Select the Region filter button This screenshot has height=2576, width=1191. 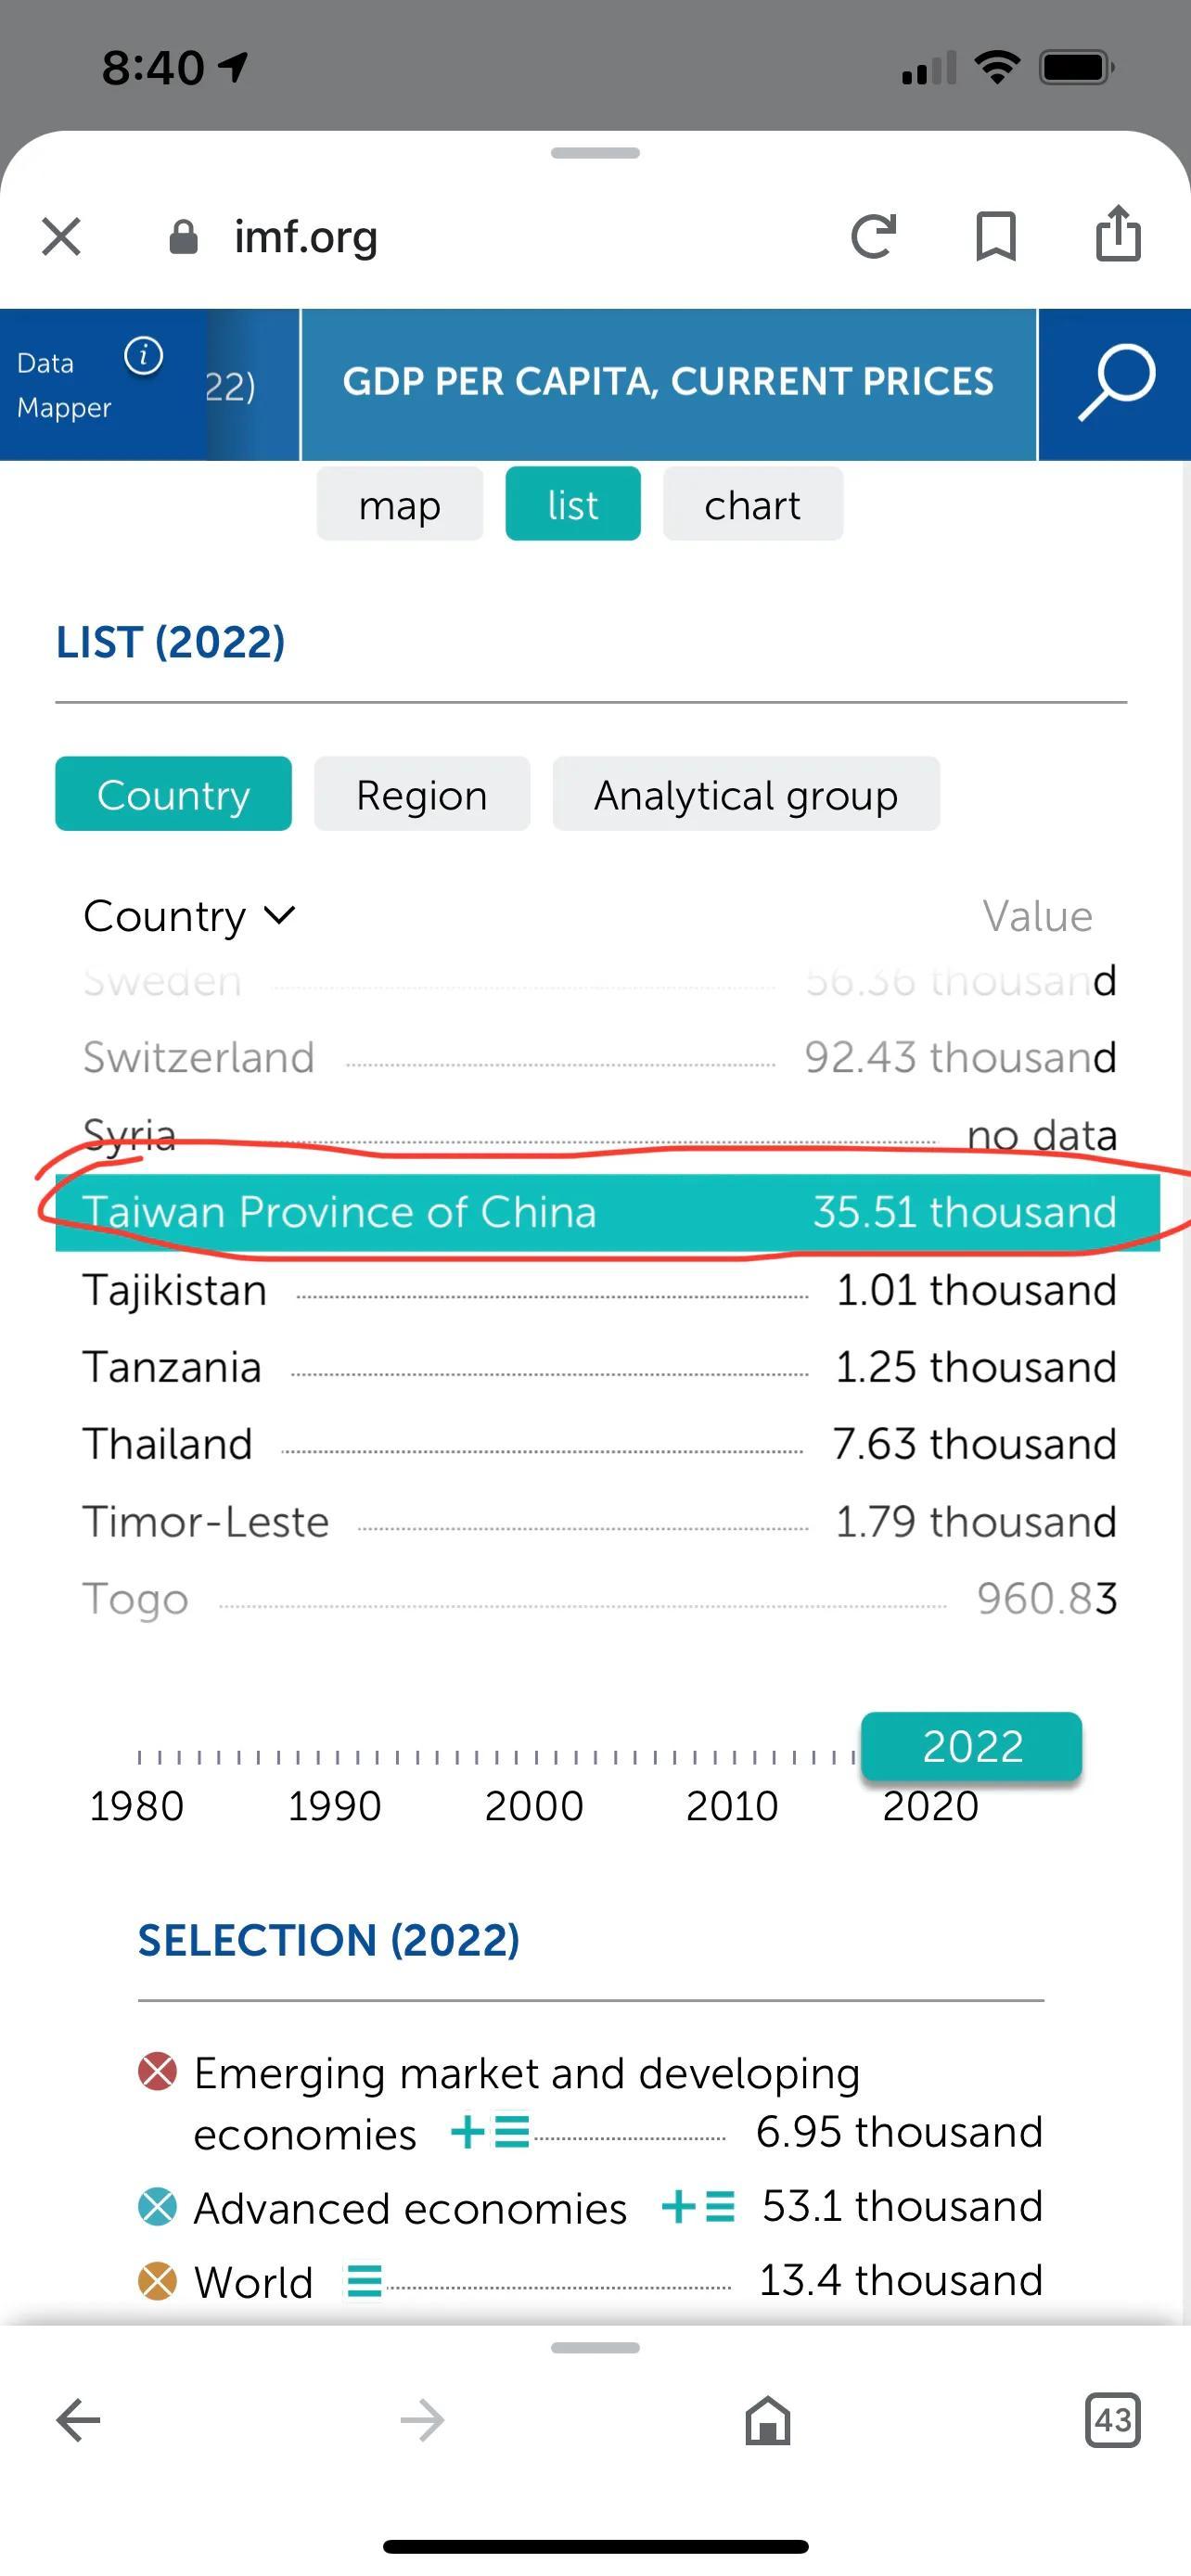coord(422,794)
